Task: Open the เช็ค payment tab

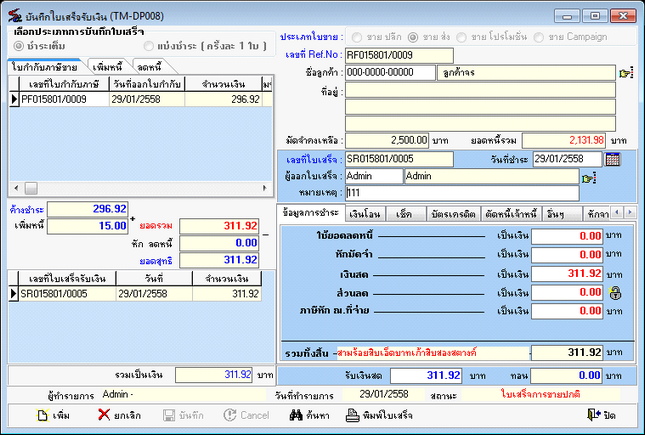Action: [404, 214]
